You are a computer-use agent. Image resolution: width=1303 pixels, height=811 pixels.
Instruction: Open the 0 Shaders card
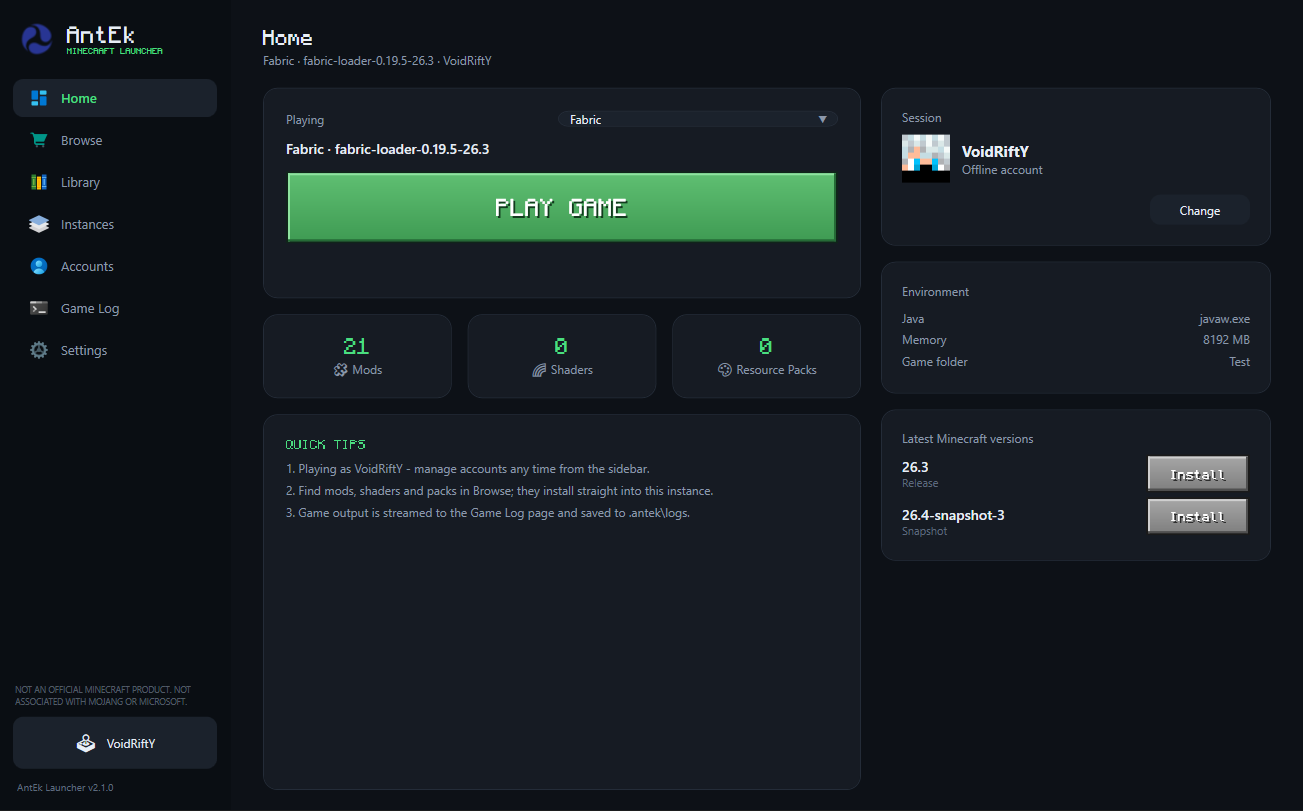pyautogui.click(x=562, y=356)
